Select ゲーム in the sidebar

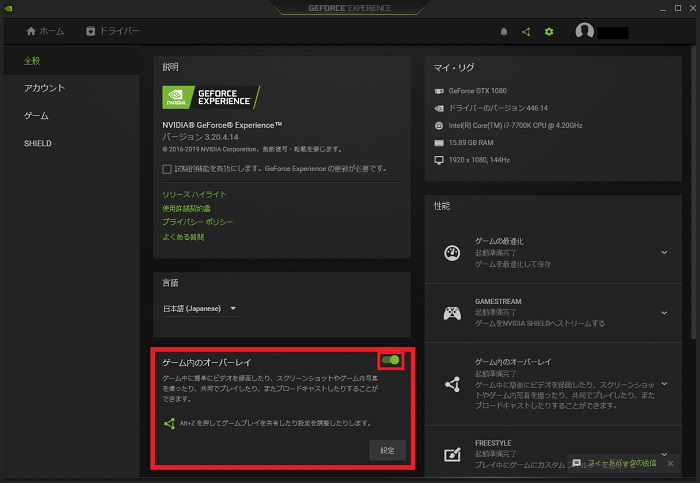pos(36,116)
